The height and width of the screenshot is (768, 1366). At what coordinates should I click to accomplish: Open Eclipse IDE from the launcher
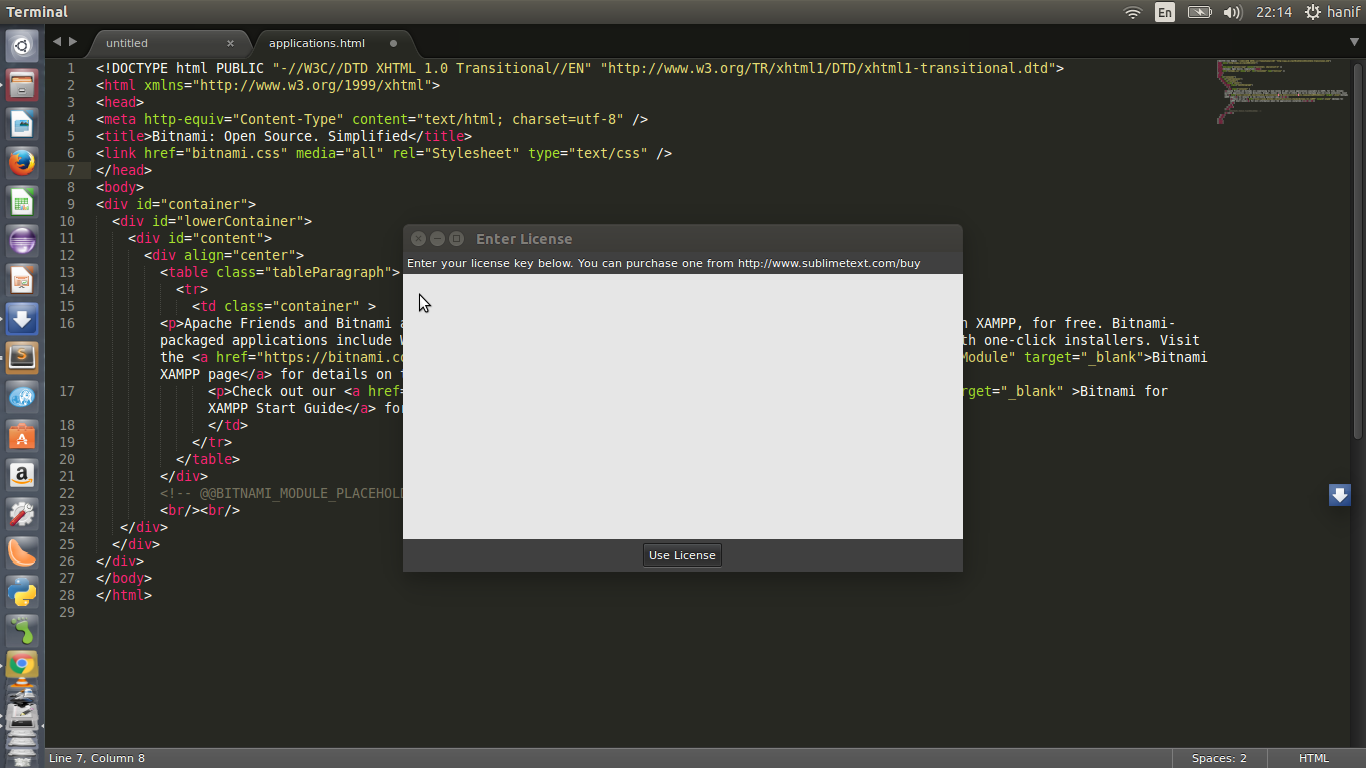22,241
